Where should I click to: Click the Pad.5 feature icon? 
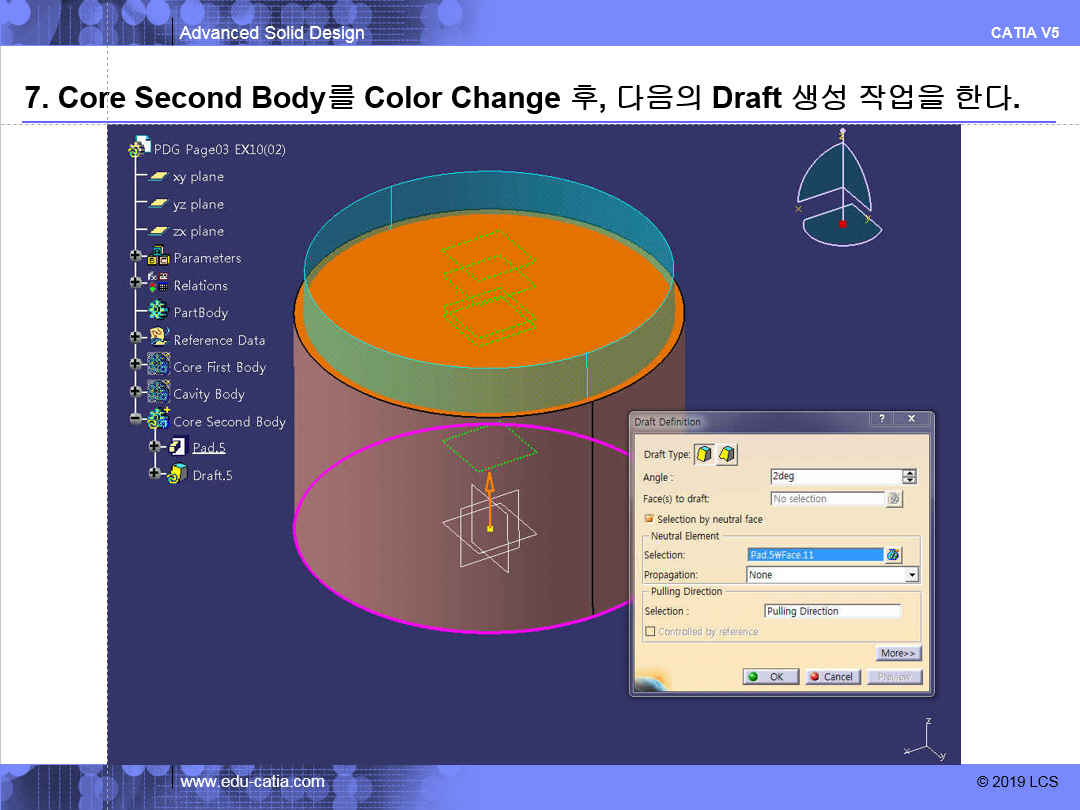(177, 447)
